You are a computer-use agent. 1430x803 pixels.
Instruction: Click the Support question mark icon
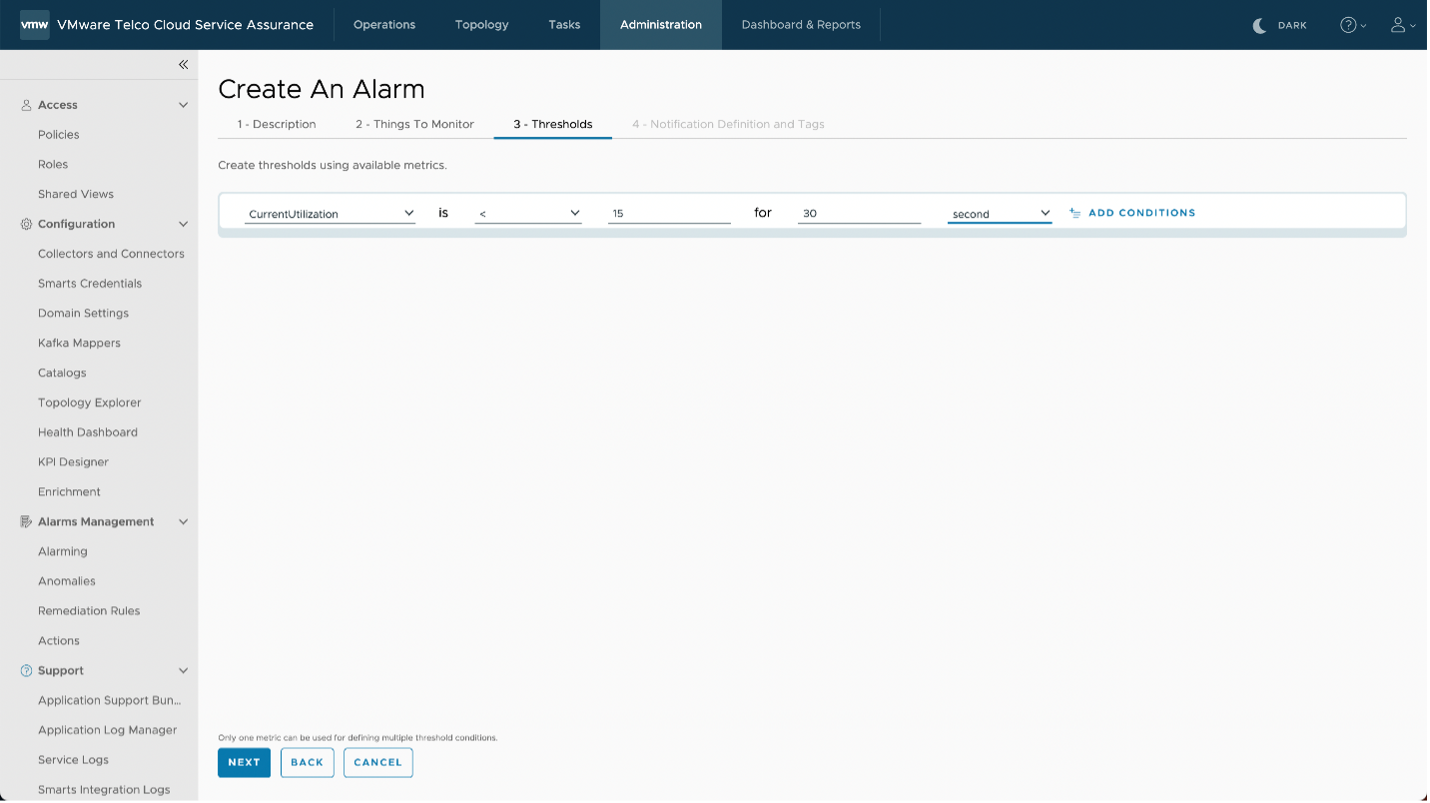26,671
